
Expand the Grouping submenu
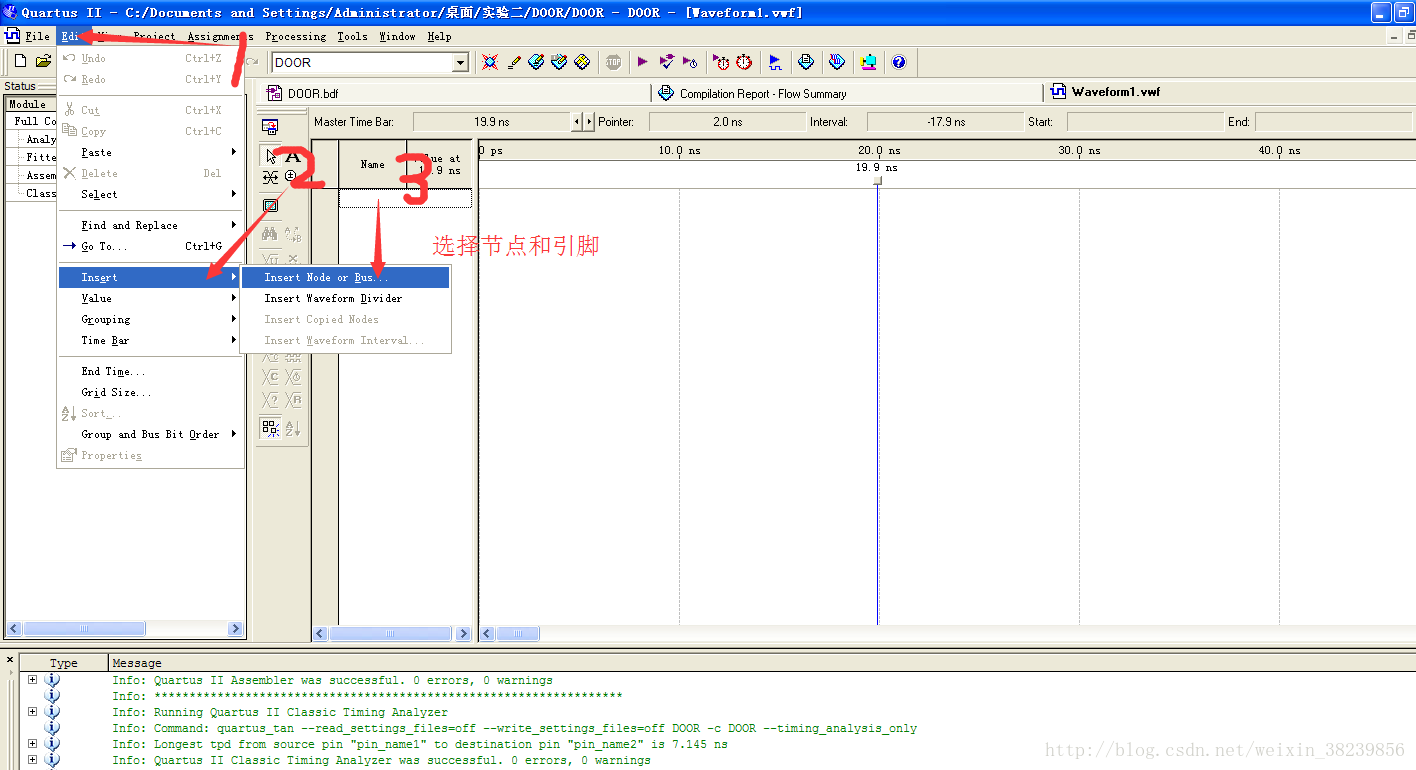pos(150,319)
